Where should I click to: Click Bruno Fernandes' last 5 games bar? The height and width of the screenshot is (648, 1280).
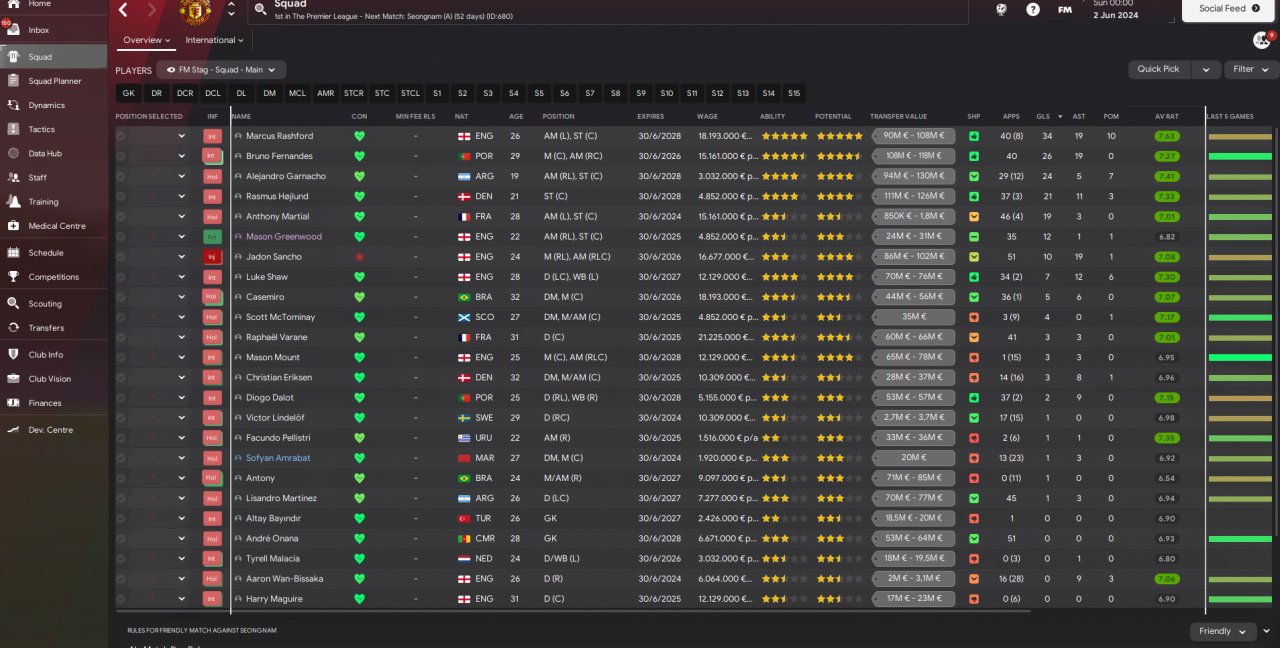1240,156
